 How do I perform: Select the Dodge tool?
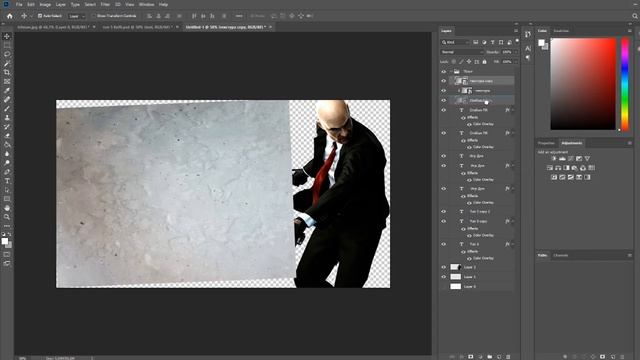click(x=7, y=162)
